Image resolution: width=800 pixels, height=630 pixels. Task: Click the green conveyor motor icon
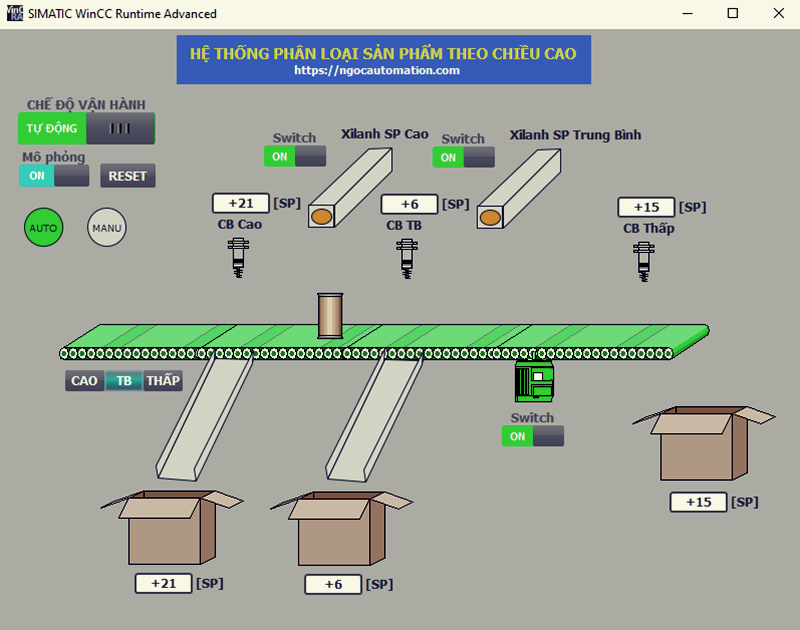pyautogui.click(x=534, y=381)
